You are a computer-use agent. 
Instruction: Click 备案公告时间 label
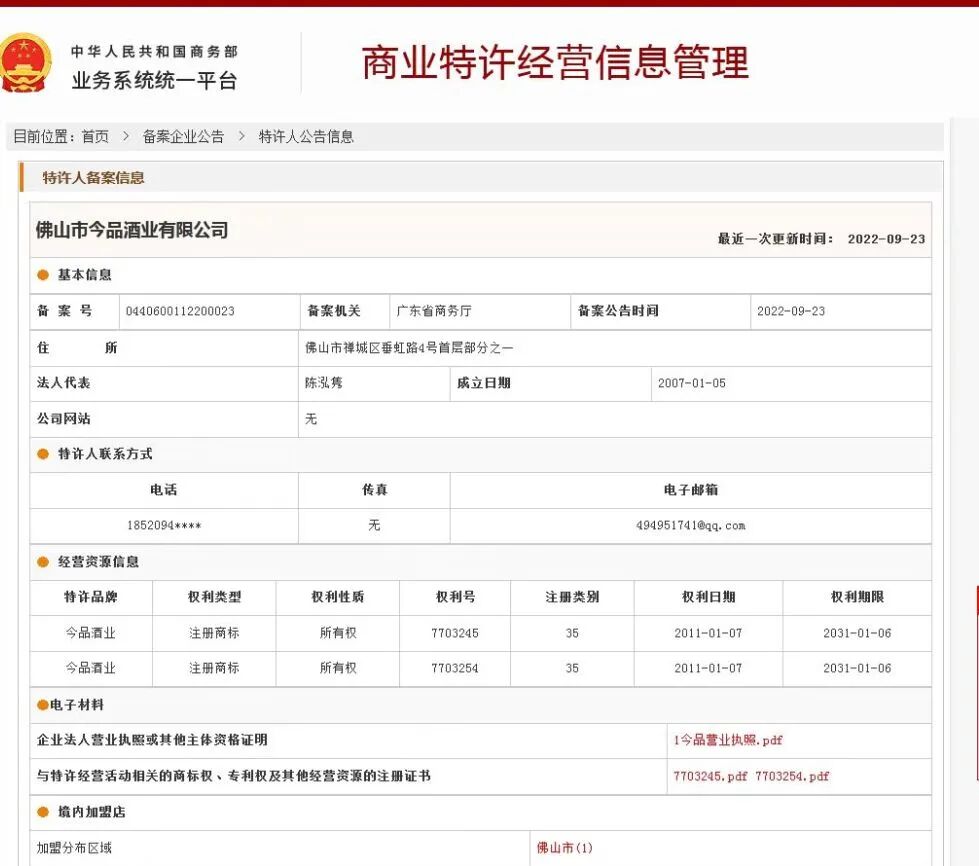click(618, 311)
